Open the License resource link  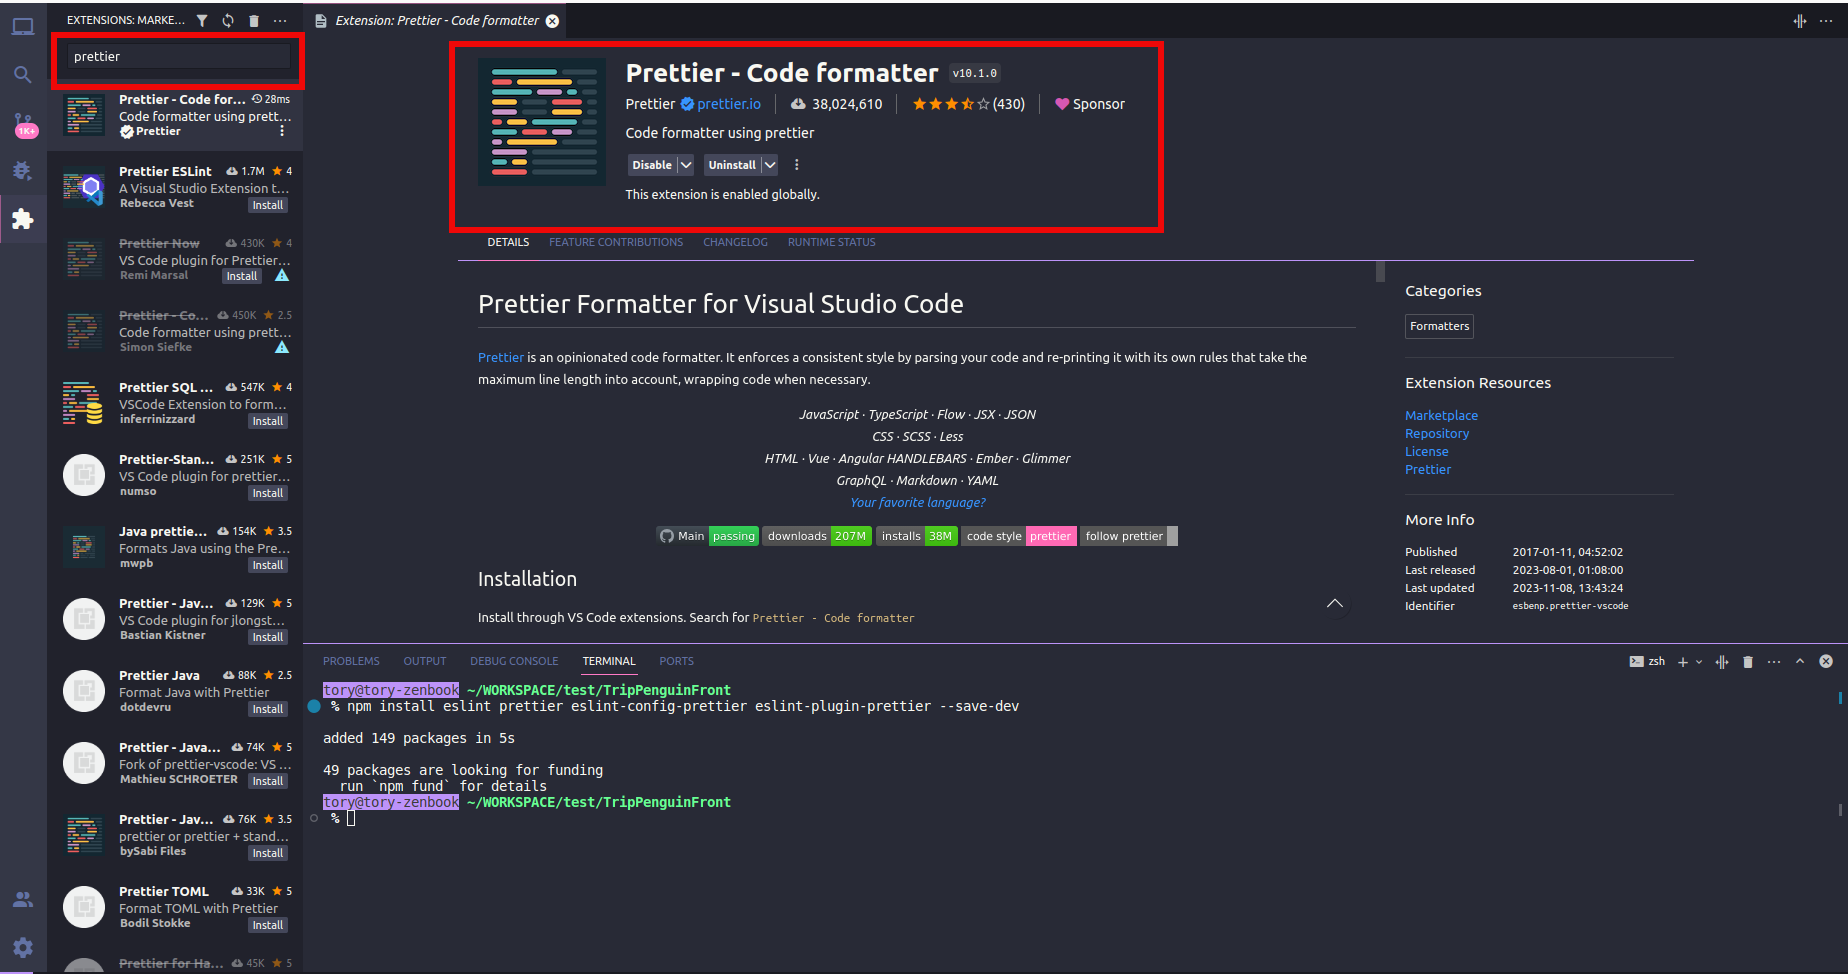(x=1426, y=451)
